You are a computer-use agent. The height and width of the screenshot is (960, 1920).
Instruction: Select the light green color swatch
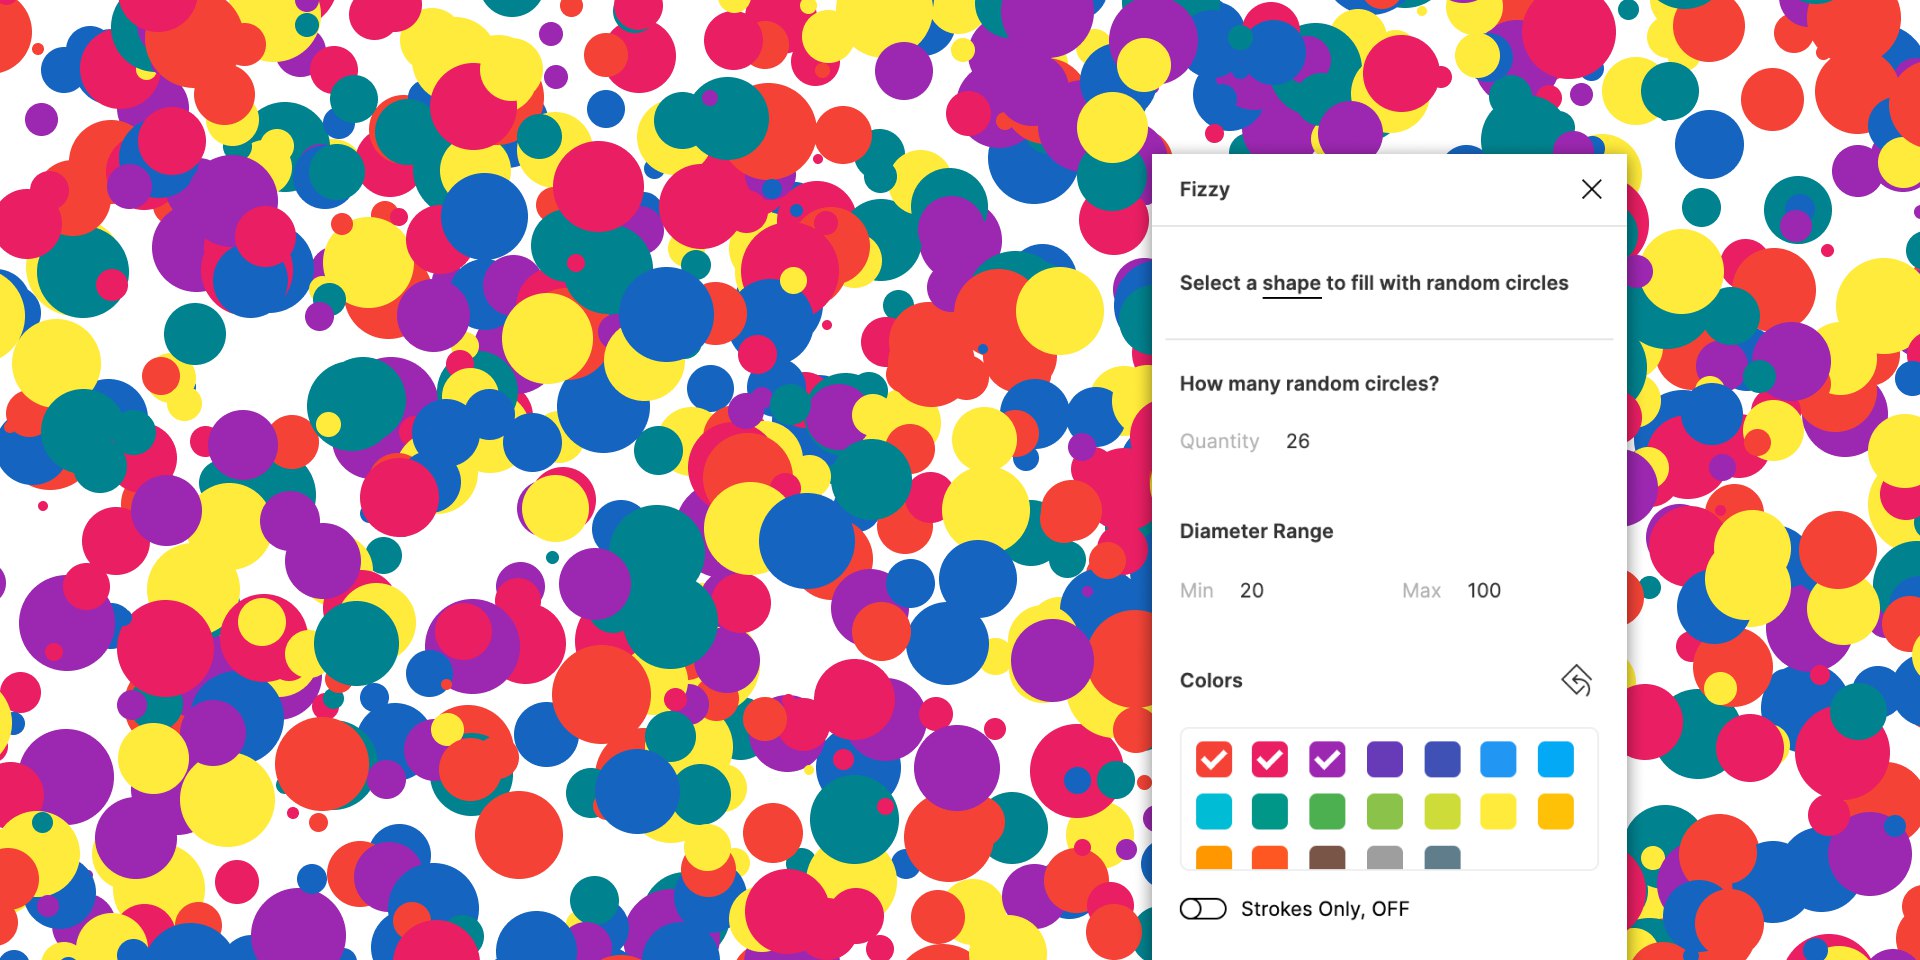click(x=1385, y=811)
